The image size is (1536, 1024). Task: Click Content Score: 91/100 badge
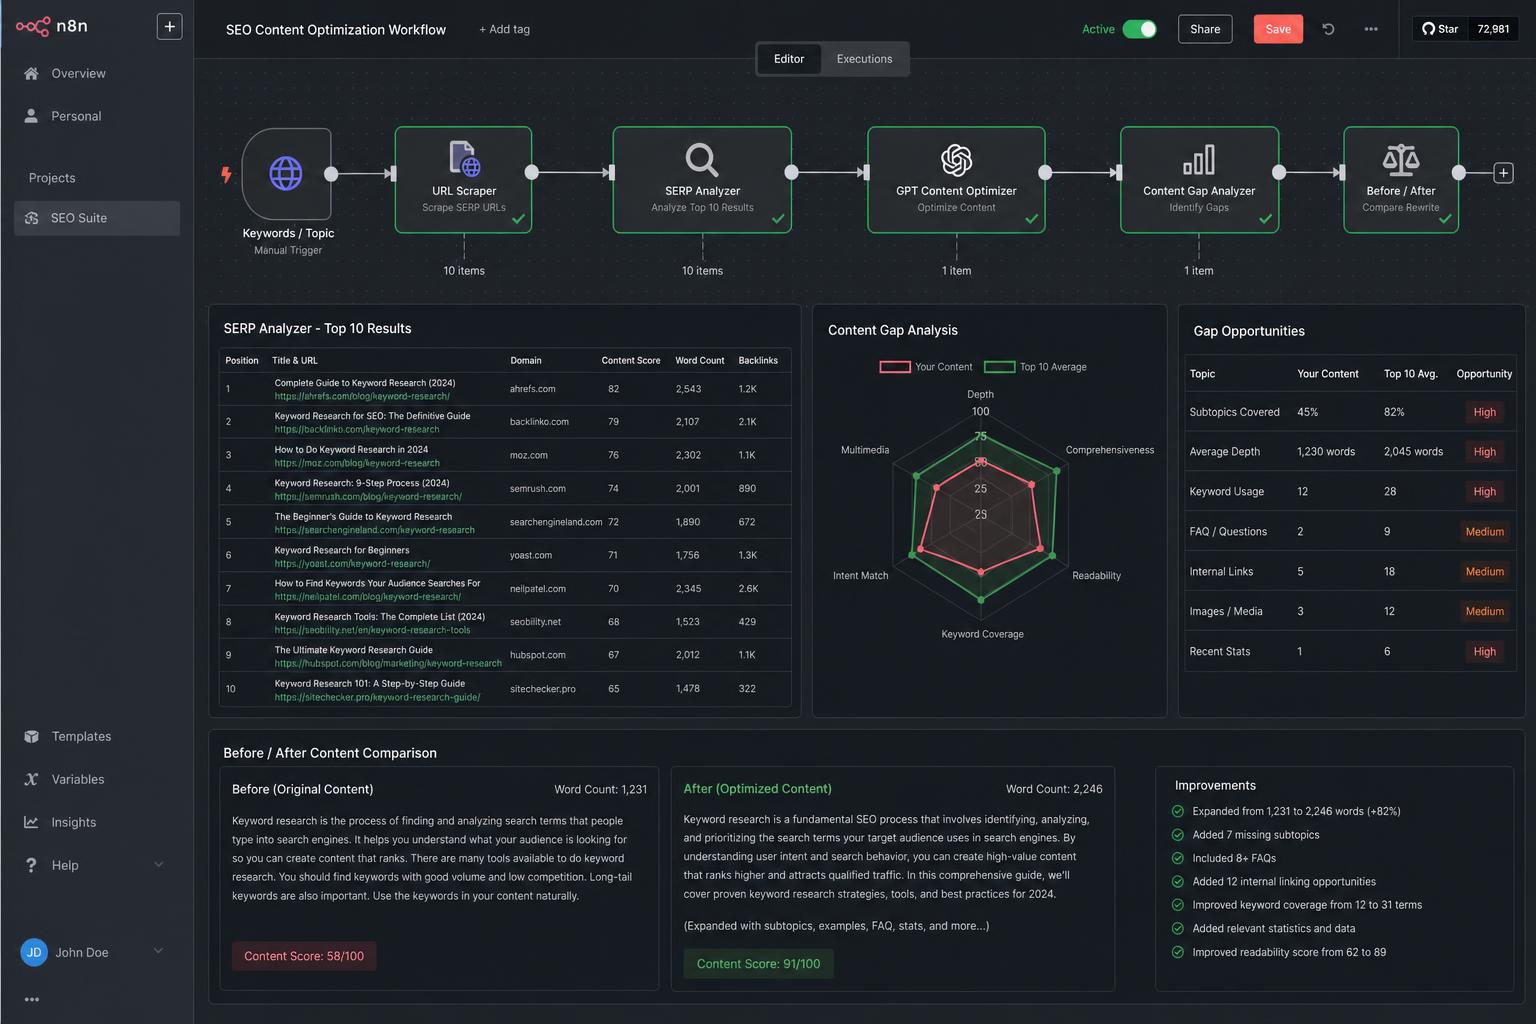point(758,964)
